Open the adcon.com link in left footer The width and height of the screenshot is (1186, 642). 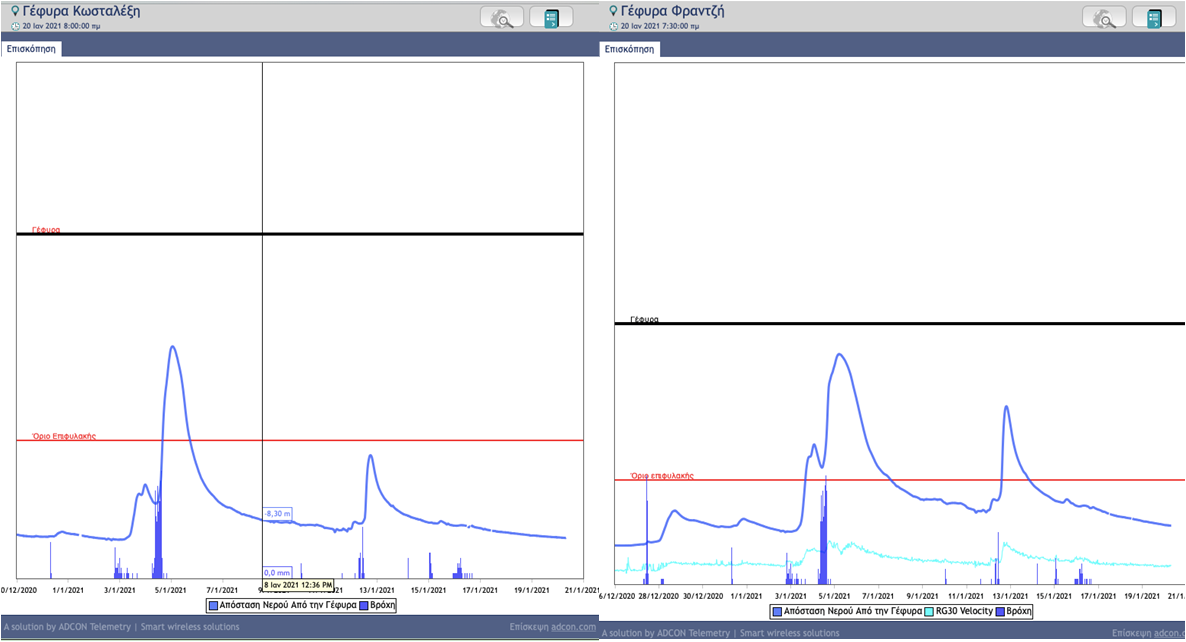coord(576,628)
